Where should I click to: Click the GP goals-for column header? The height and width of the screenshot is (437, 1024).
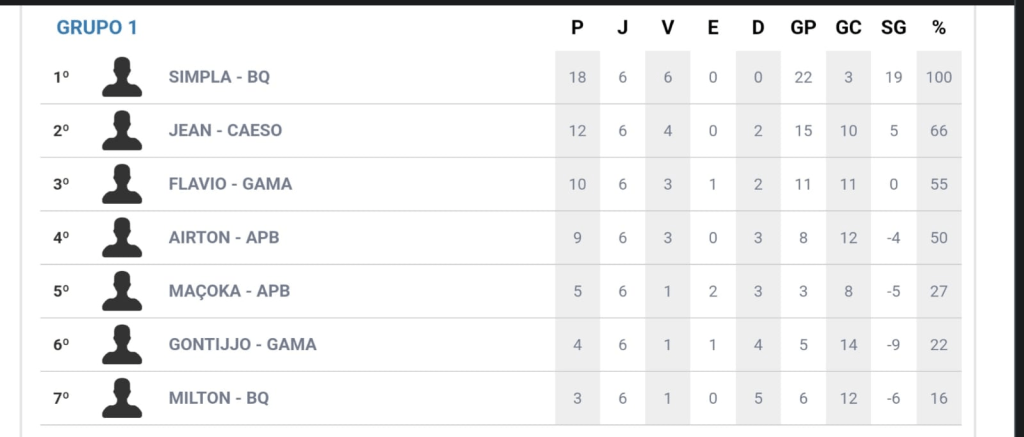click(x=803, y=28)
